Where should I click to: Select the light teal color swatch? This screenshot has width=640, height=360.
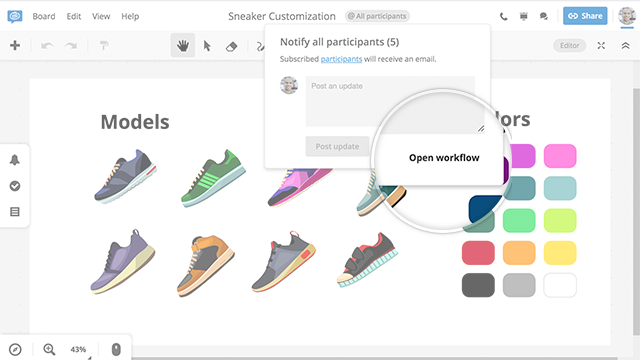[x=560, y=188]
